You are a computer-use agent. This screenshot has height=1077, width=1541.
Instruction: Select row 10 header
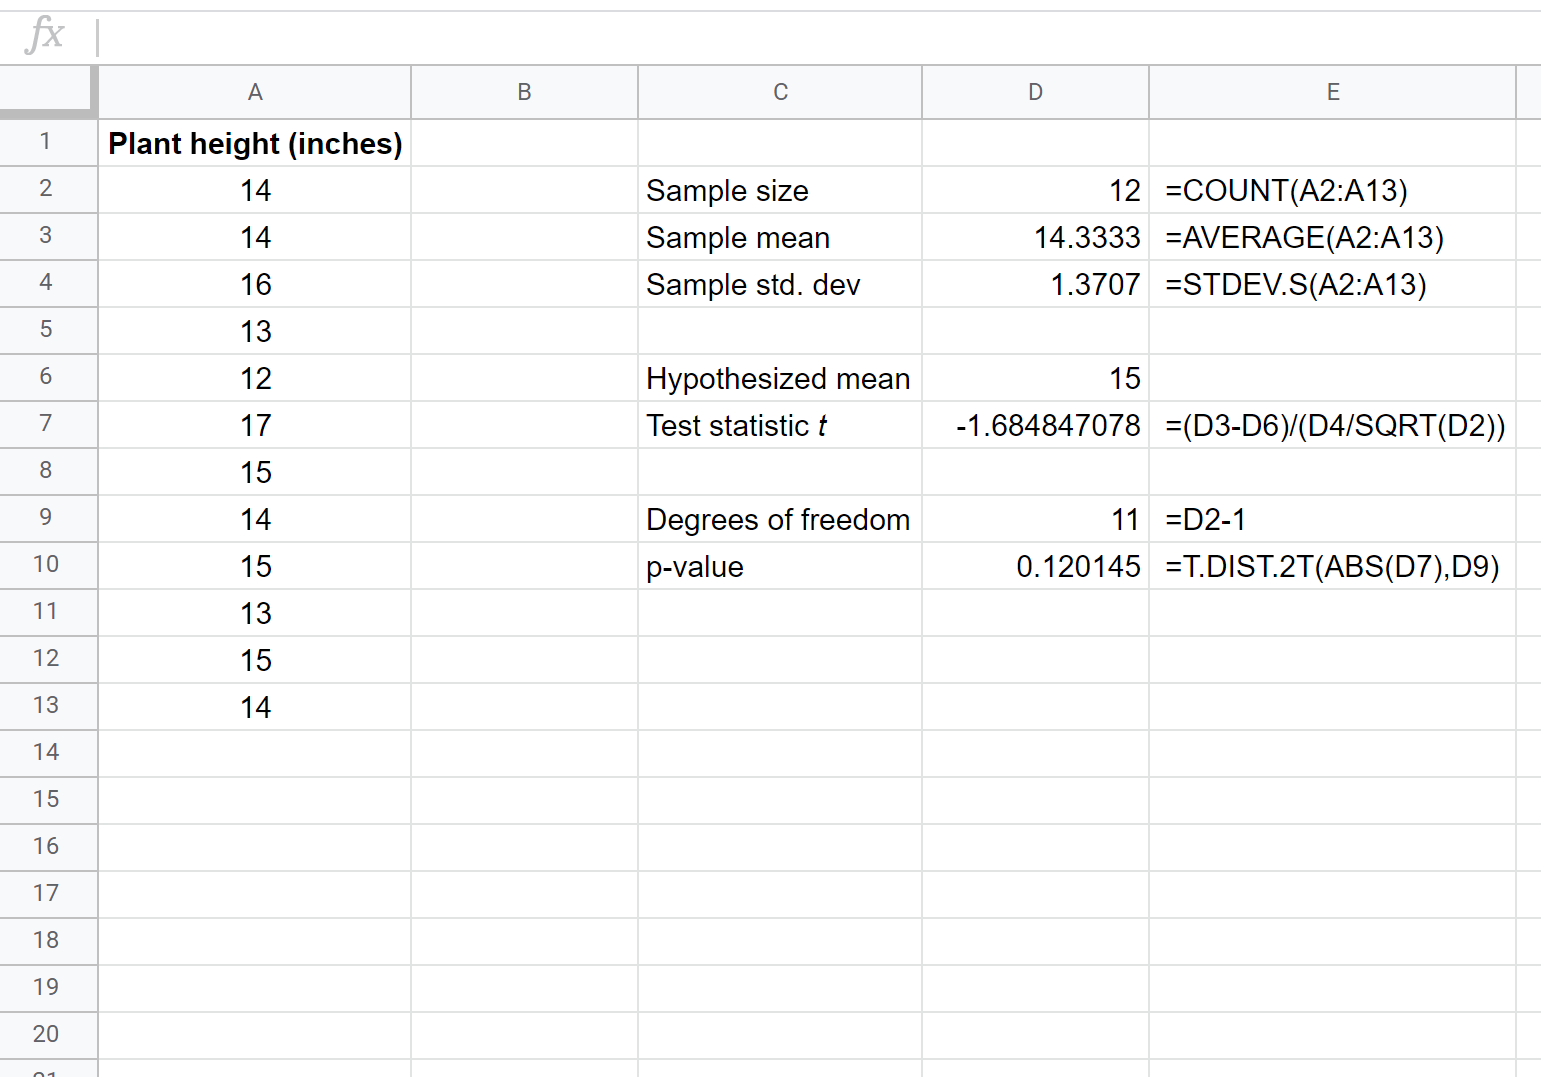pos(48,565)
